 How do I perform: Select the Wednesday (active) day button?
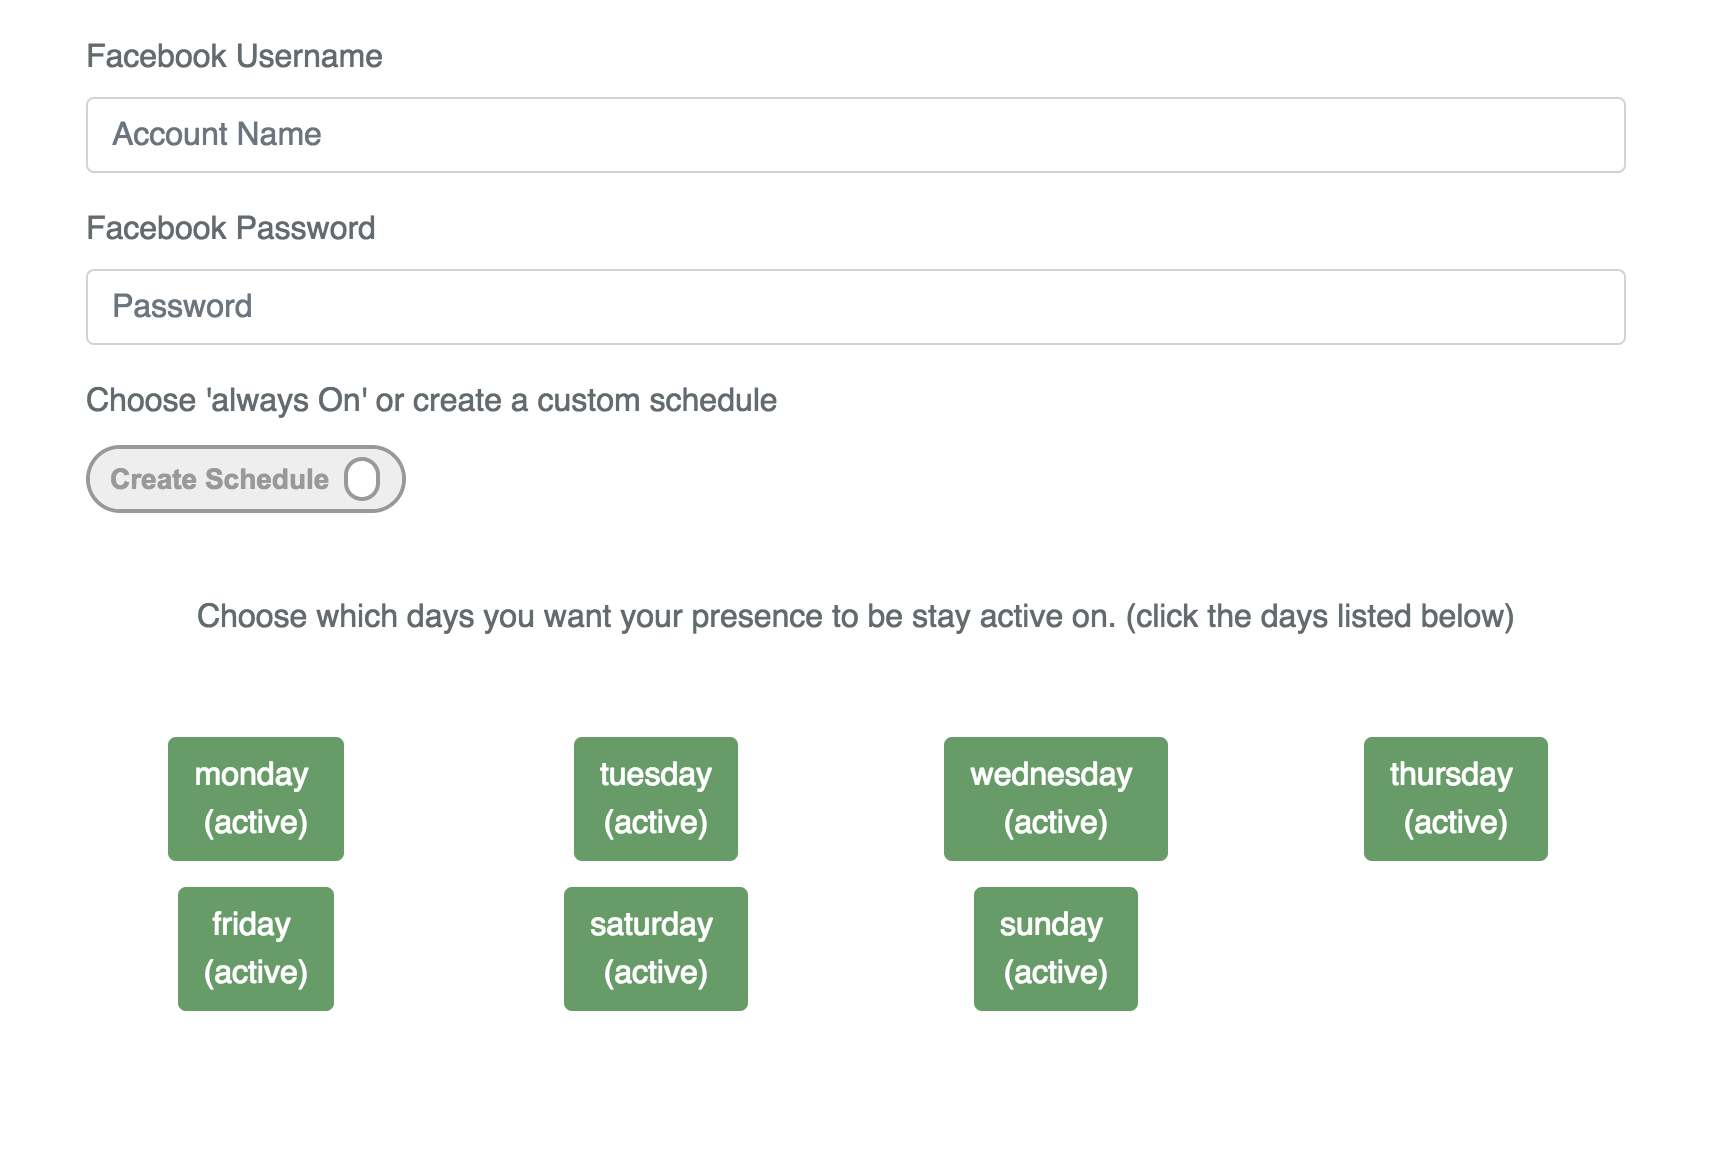[x=1055, y=798]
